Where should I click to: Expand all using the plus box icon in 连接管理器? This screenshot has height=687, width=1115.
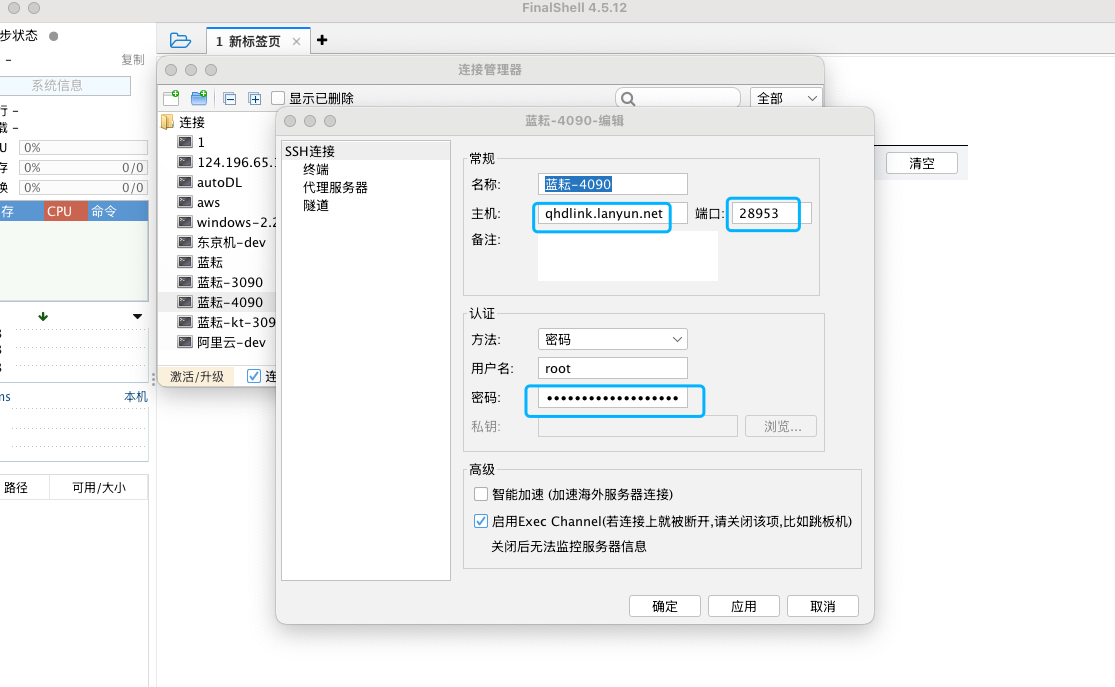point(255,99)
